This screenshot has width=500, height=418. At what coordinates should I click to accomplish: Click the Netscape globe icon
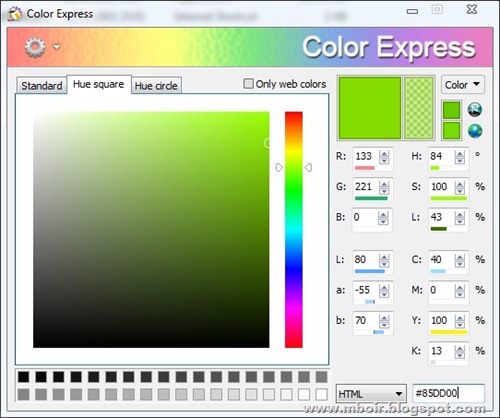click(x=475, y=109)
